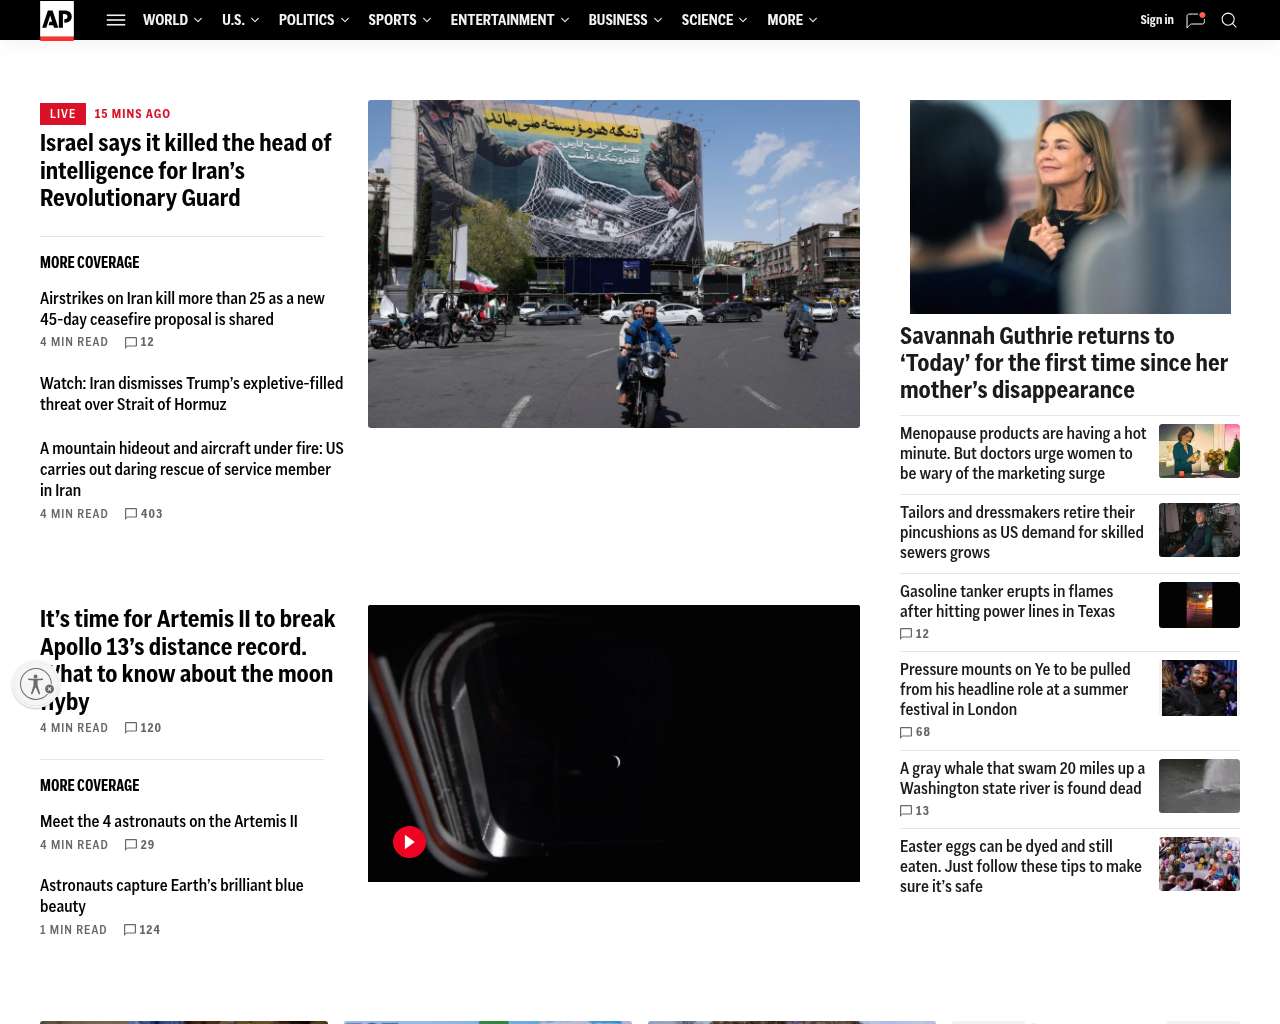Open comments on Airstrikes on Iran article
1280x1024 pixels.
pyautogui.click(x=140, y=342)
